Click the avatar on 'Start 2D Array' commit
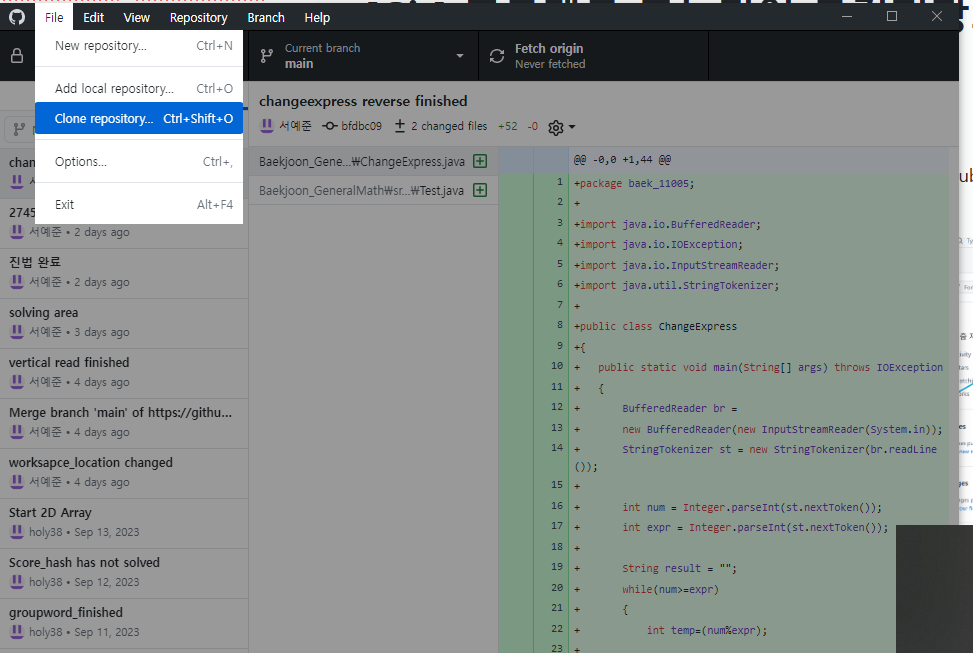 pyautogui.click(x=17, y=531)
